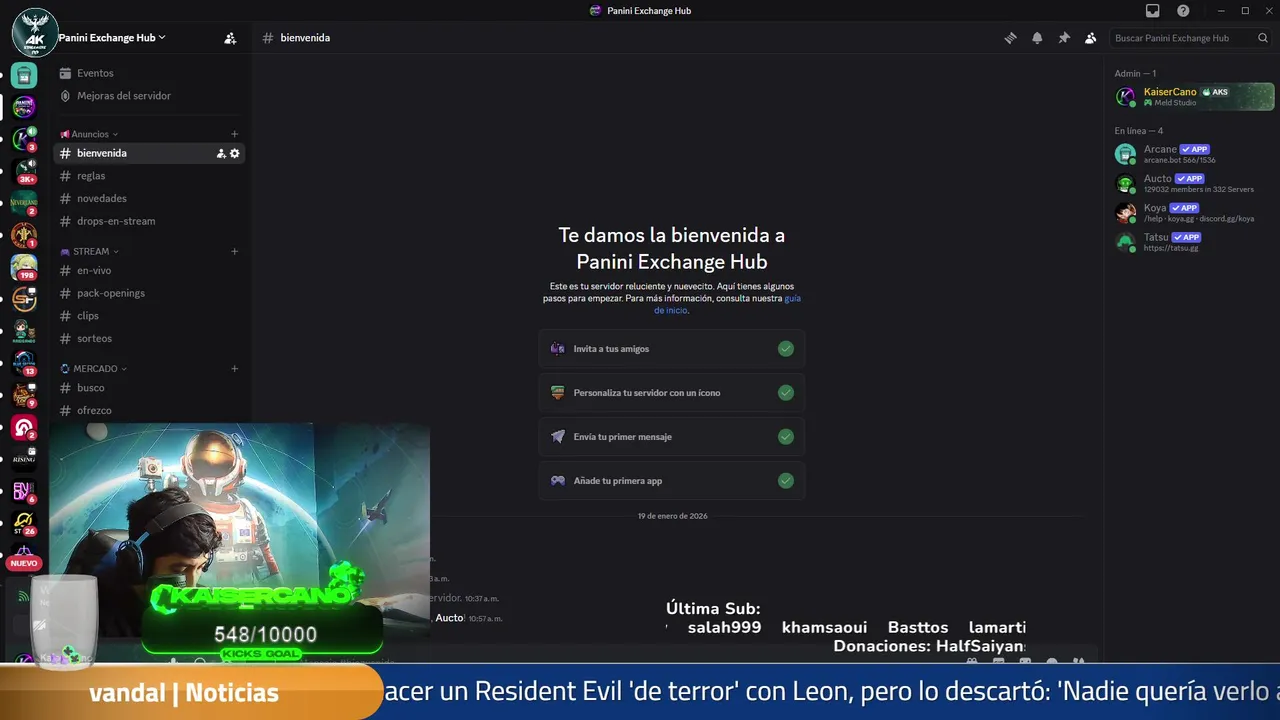The height and width of the screenshot is (720, 1280).
Task: Open the server icon with the 3K+ badge
Action: (x=24, y=170)
